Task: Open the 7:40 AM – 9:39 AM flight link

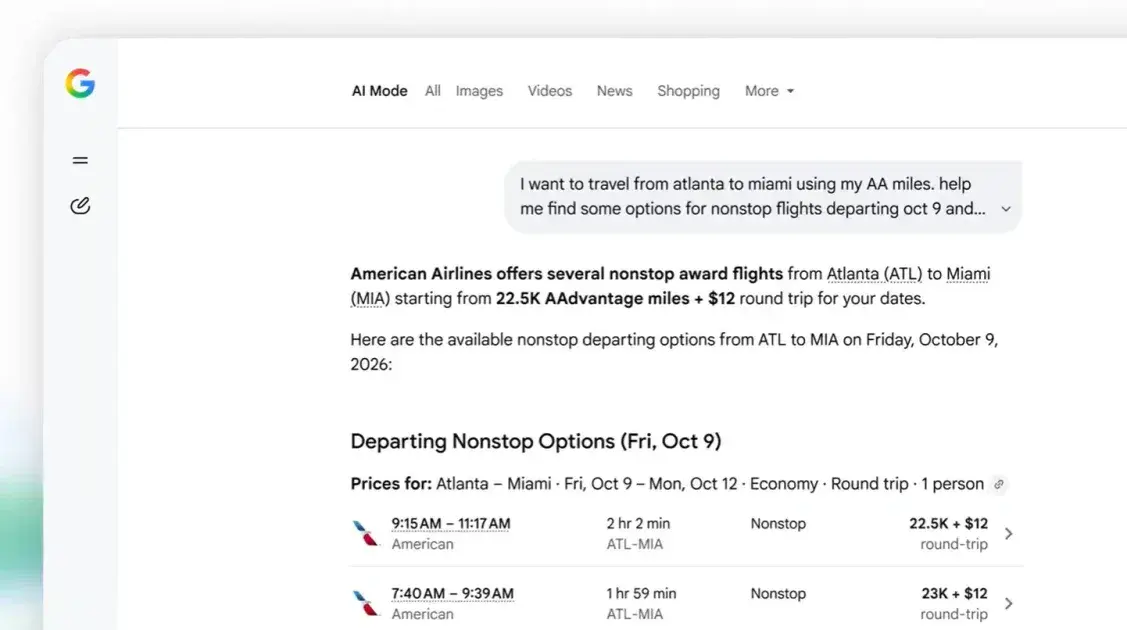Action: pos(452,593)
